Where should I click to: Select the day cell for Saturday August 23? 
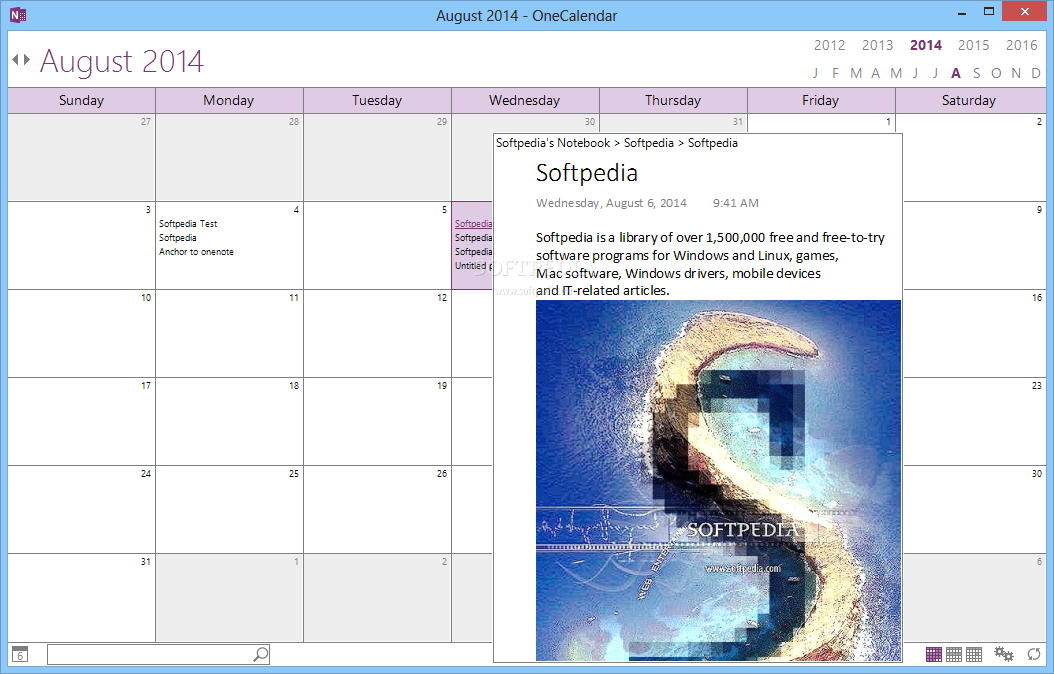pyautogui.click(x=974, y=422)
